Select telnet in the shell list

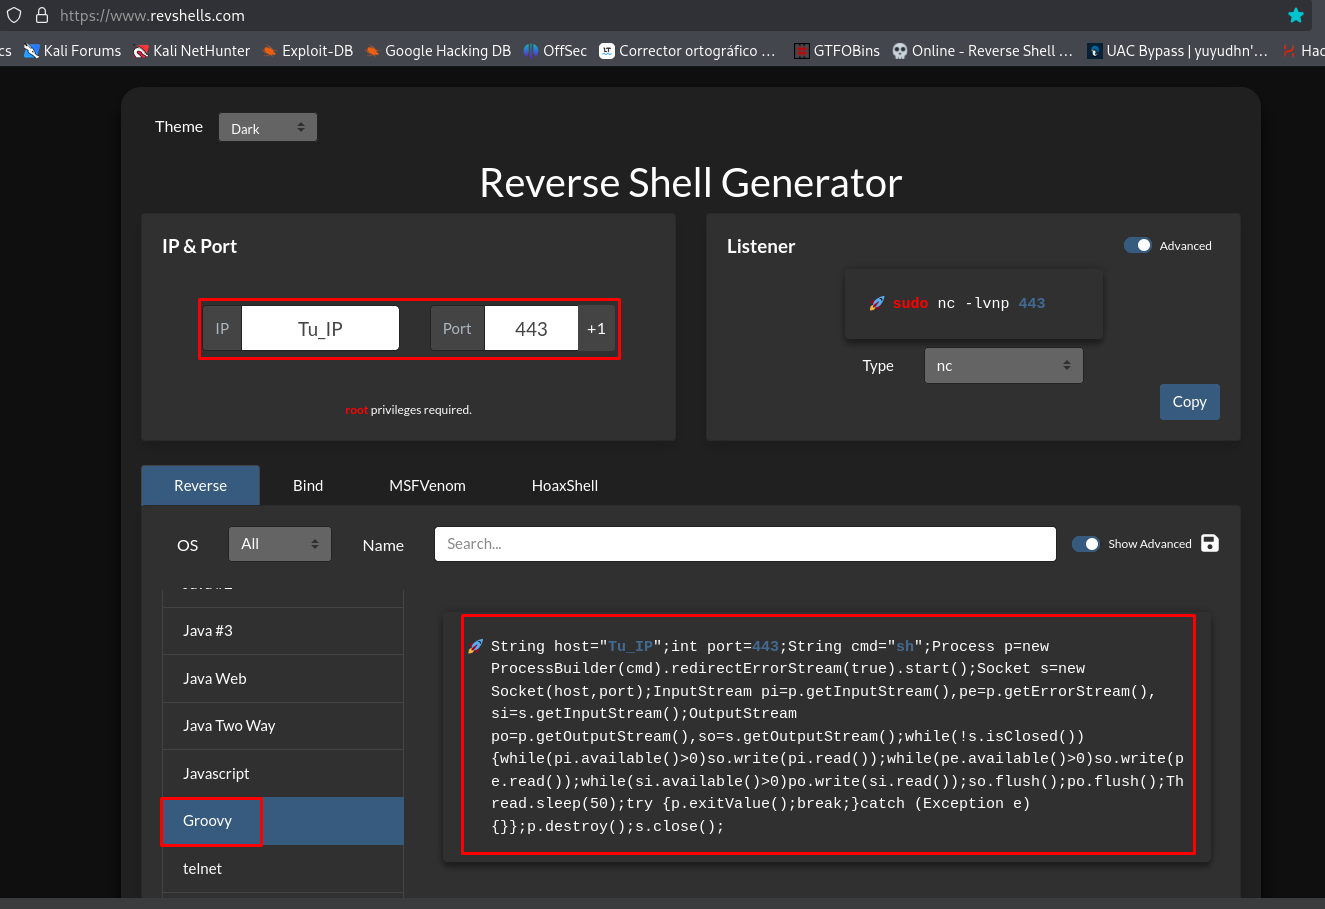(x=283, y=869)
